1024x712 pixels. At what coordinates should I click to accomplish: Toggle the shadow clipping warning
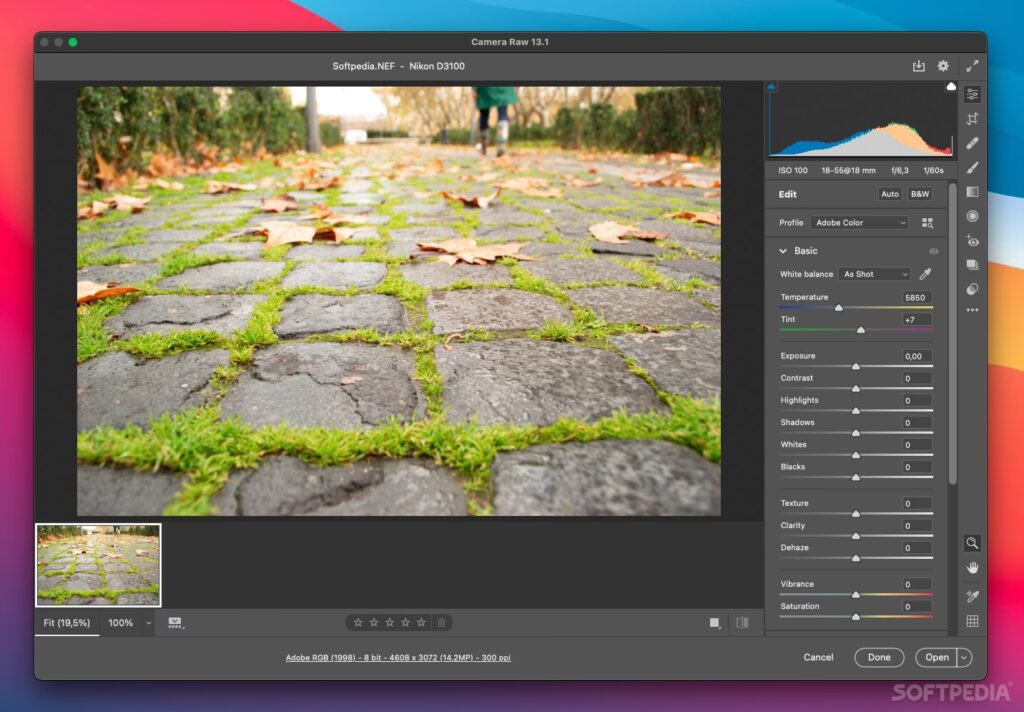(771, 88)
